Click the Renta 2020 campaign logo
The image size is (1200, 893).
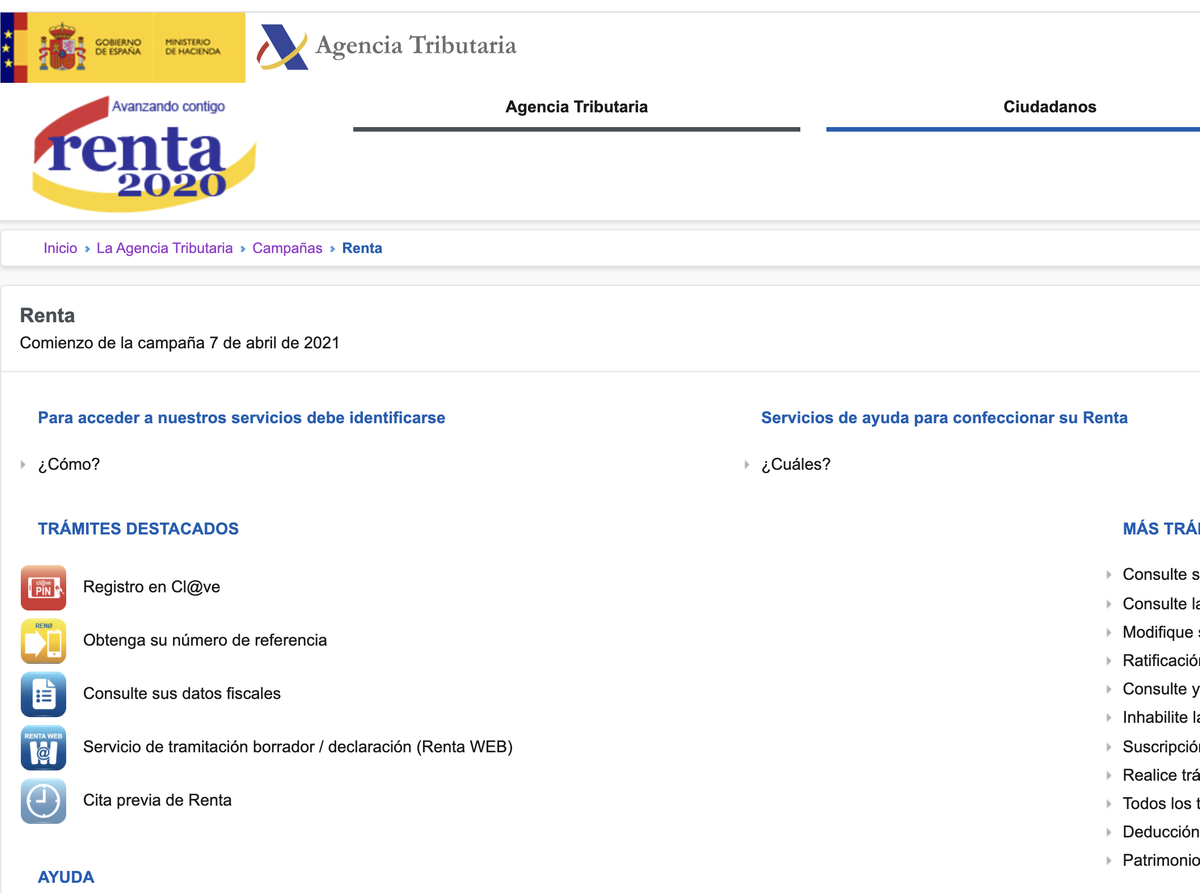pyautogui.click(x=144, y=153)
